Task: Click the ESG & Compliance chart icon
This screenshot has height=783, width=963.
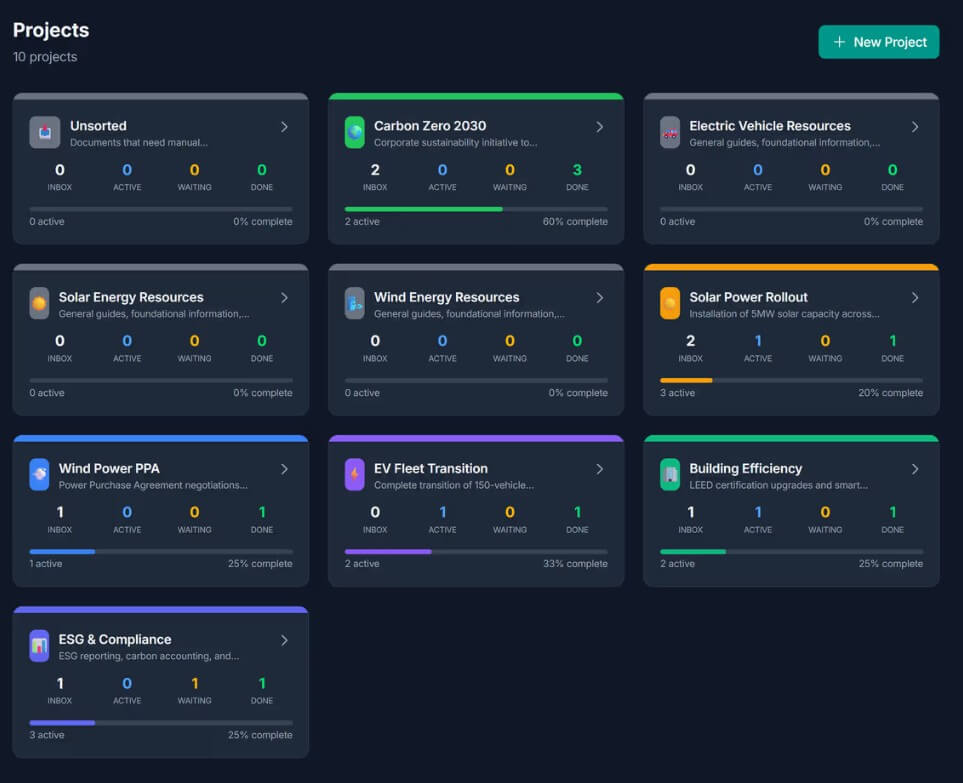Action: 39,646
